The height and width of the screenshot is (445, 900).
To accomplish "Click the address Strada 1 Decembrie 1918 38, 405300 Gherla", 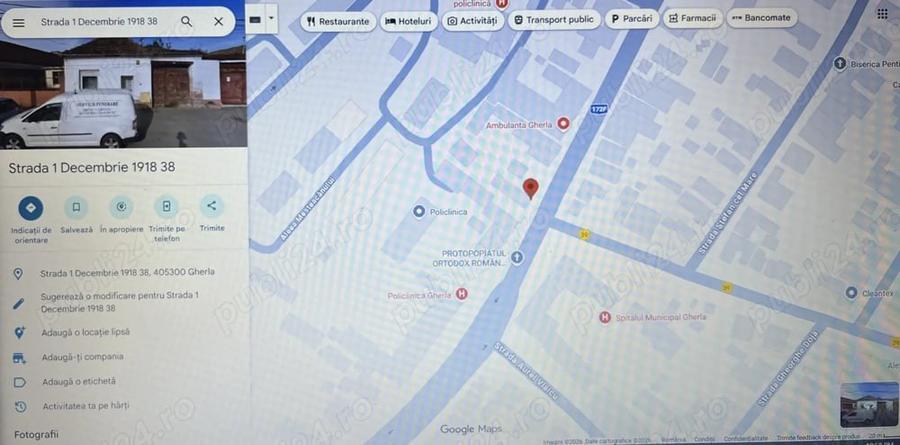I will coord(127,273).
